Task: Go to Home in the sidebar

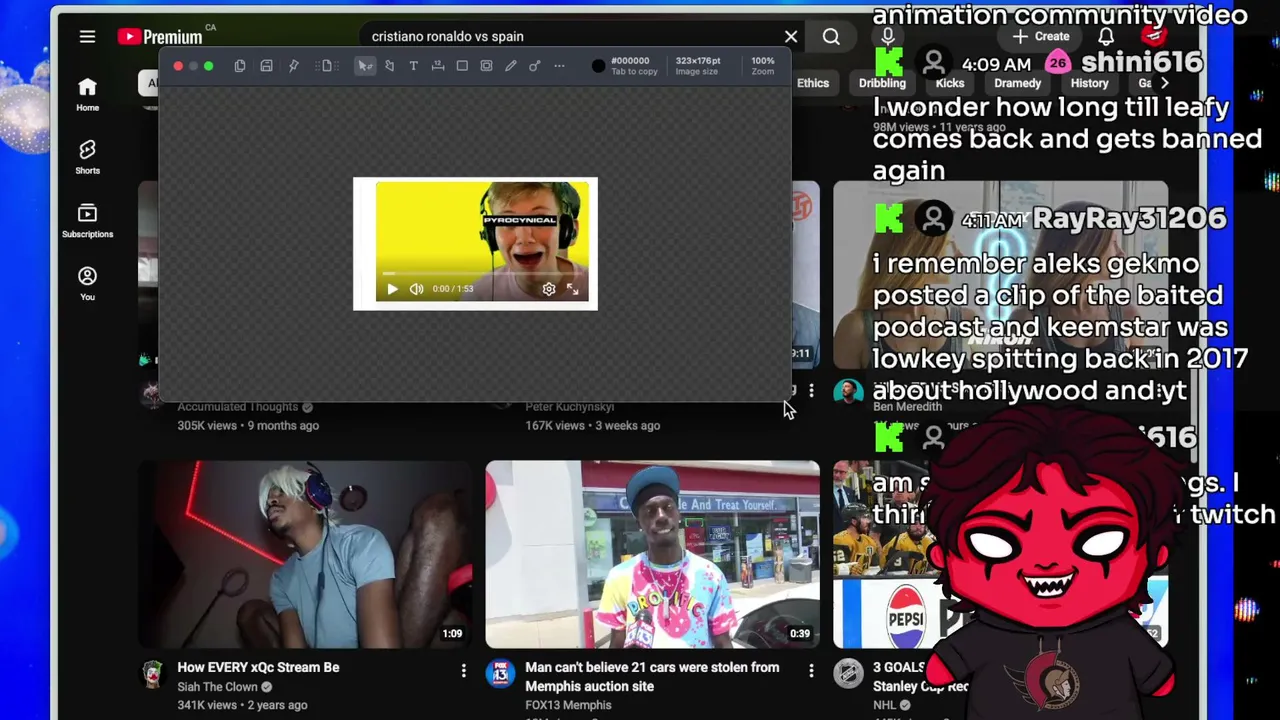Action: coord(88,95)
